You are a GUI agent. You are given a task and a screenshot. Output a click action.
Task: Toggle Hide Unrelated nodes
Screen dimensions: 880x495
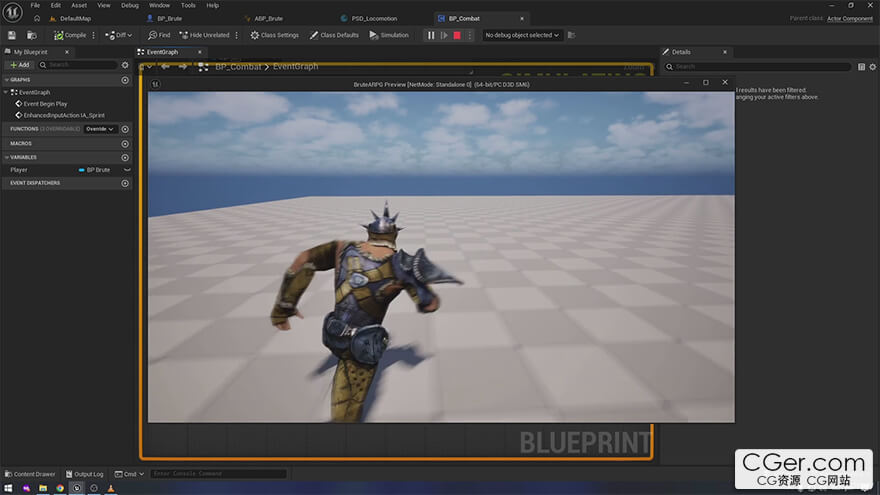[204, 35]
